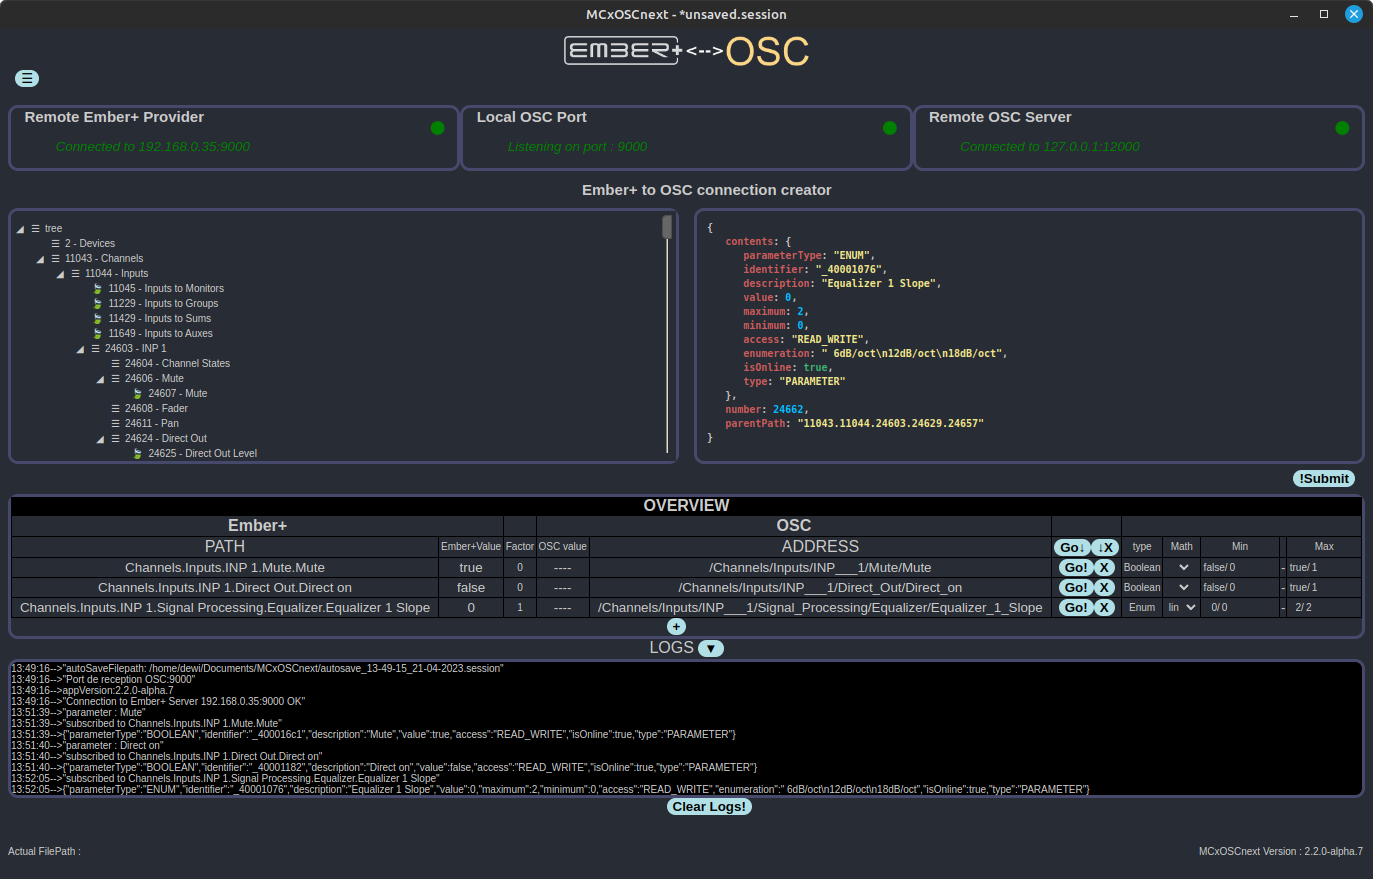Screen dimensions: 1373x879
Task: Click the 'appVersion:2.2.0-alpha.7' log line
Action: [x=92, y=691]
